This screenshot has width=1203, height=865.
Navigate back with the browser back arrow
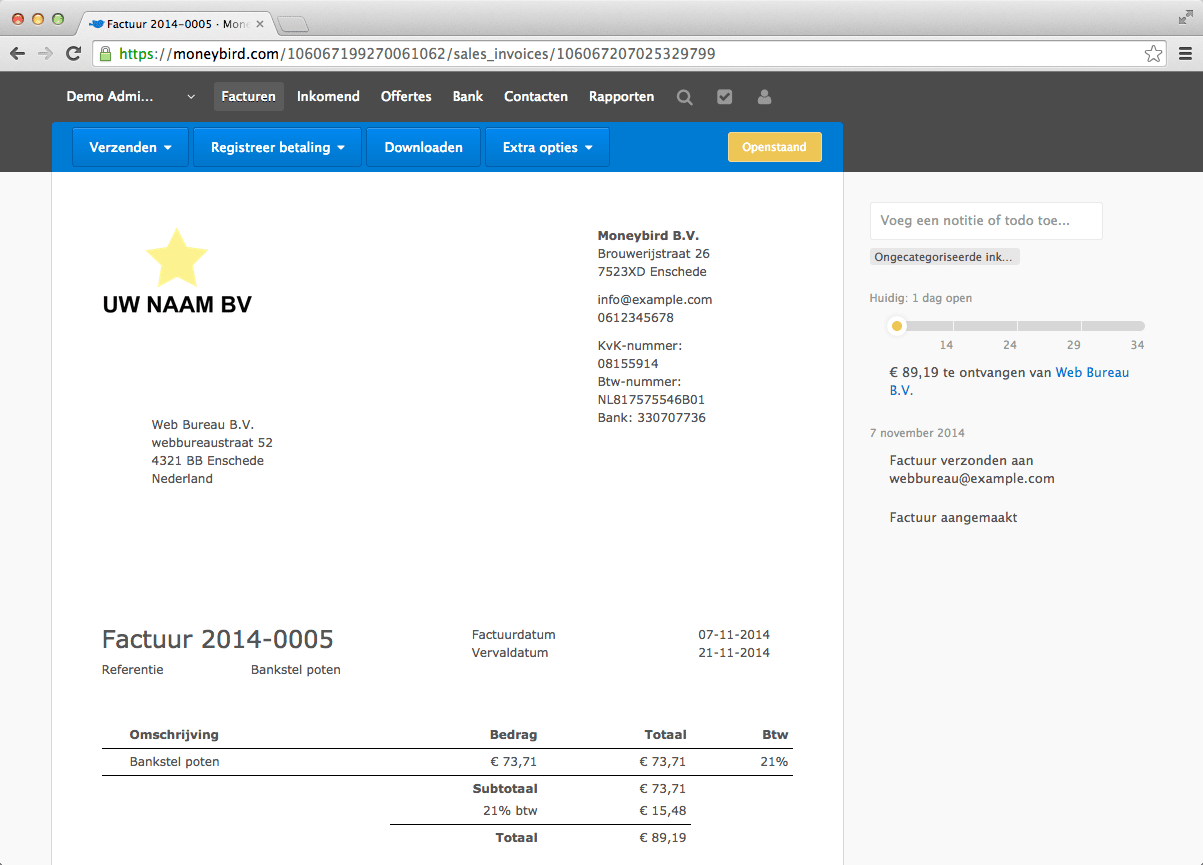coord(17,54)
